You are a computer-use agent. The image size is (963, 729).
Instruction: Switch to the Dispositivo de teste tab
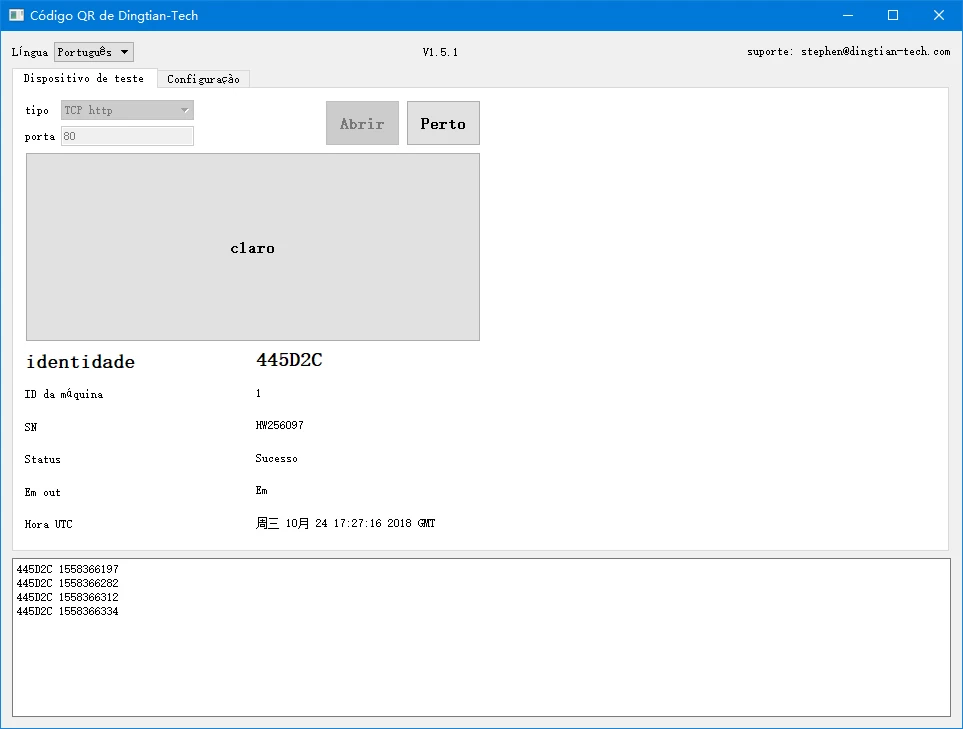coord(84,78)
